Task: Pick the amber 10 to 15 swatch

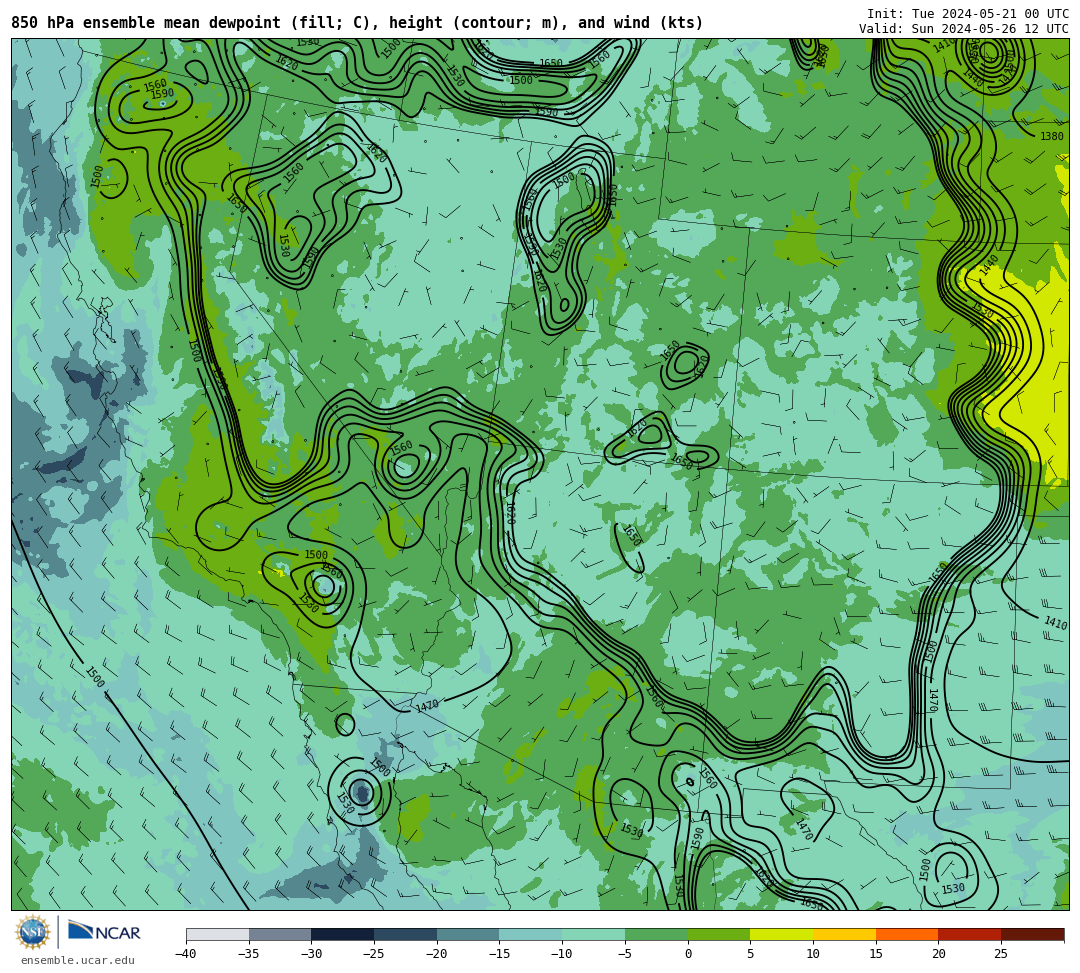Action: tap(844, 934)
